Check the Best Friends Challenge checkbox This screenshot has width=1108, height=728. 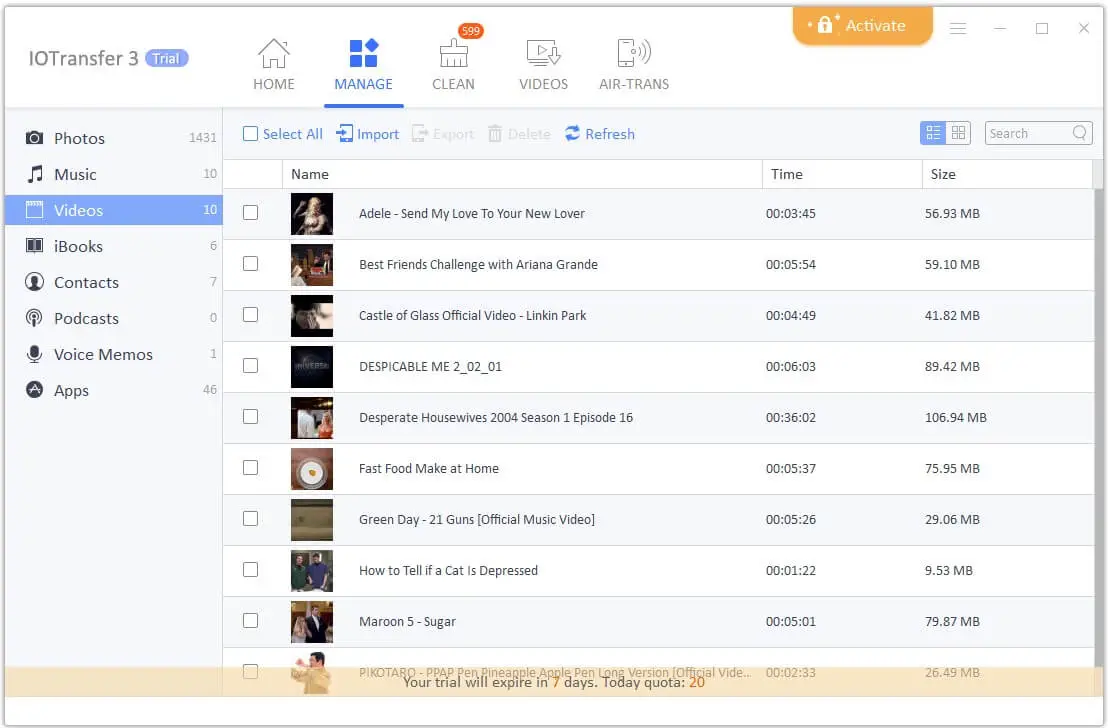[x=250, y=264]
